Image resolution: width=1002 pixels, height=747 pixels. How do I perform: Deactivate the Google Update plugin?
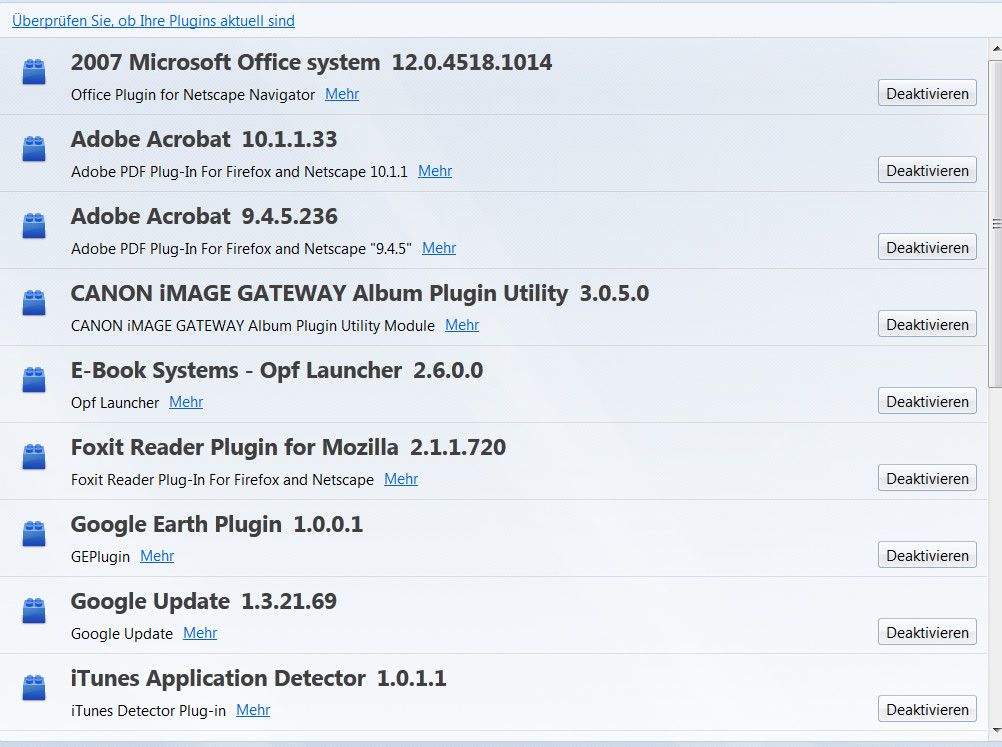[927, 633]
